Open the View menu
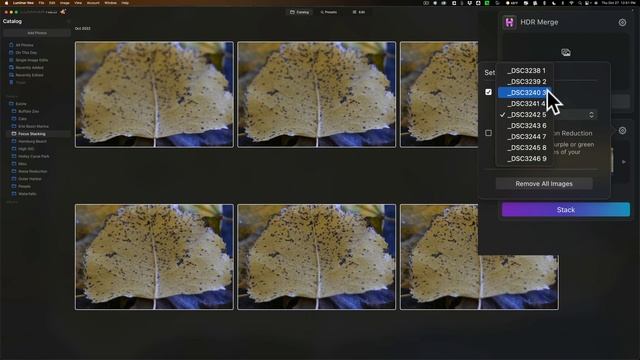Viewport: 640px width, 360px height. click(78, 3)
